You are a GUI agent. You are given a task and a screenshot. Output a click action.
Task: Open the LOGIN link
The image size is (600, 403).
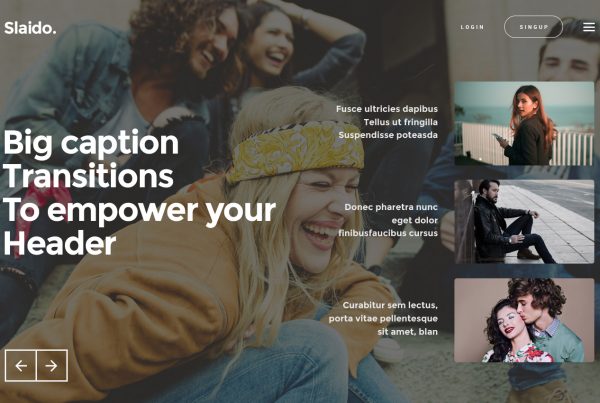tap(473, 27)
